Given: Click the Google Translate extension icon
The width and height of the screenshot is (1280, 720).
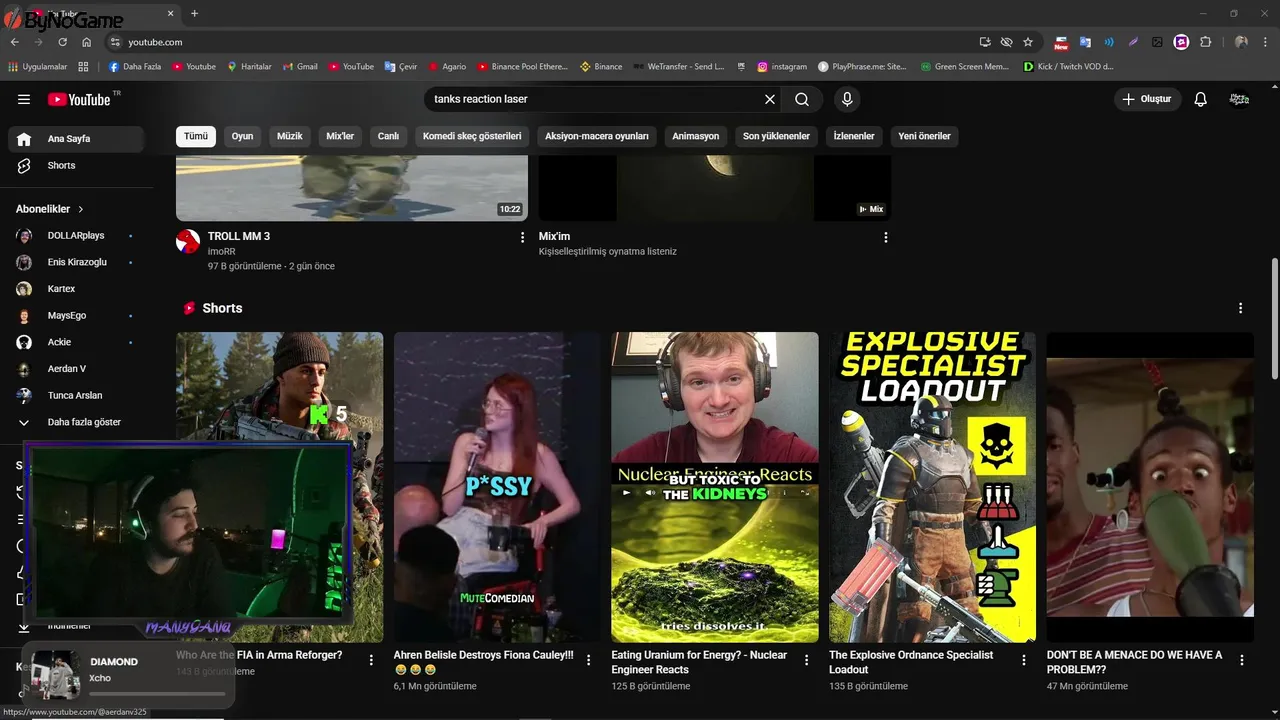Looking at the screenshot, I should point(1085,42).
